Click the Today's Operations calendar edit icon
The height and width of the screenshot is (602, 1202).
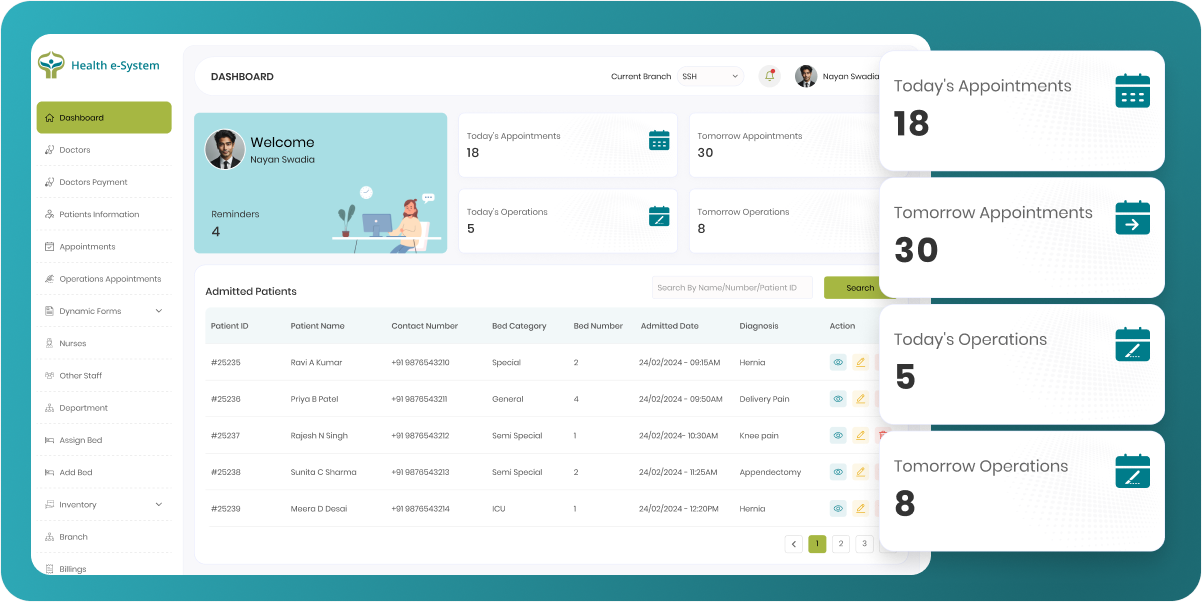pos(659,216)
